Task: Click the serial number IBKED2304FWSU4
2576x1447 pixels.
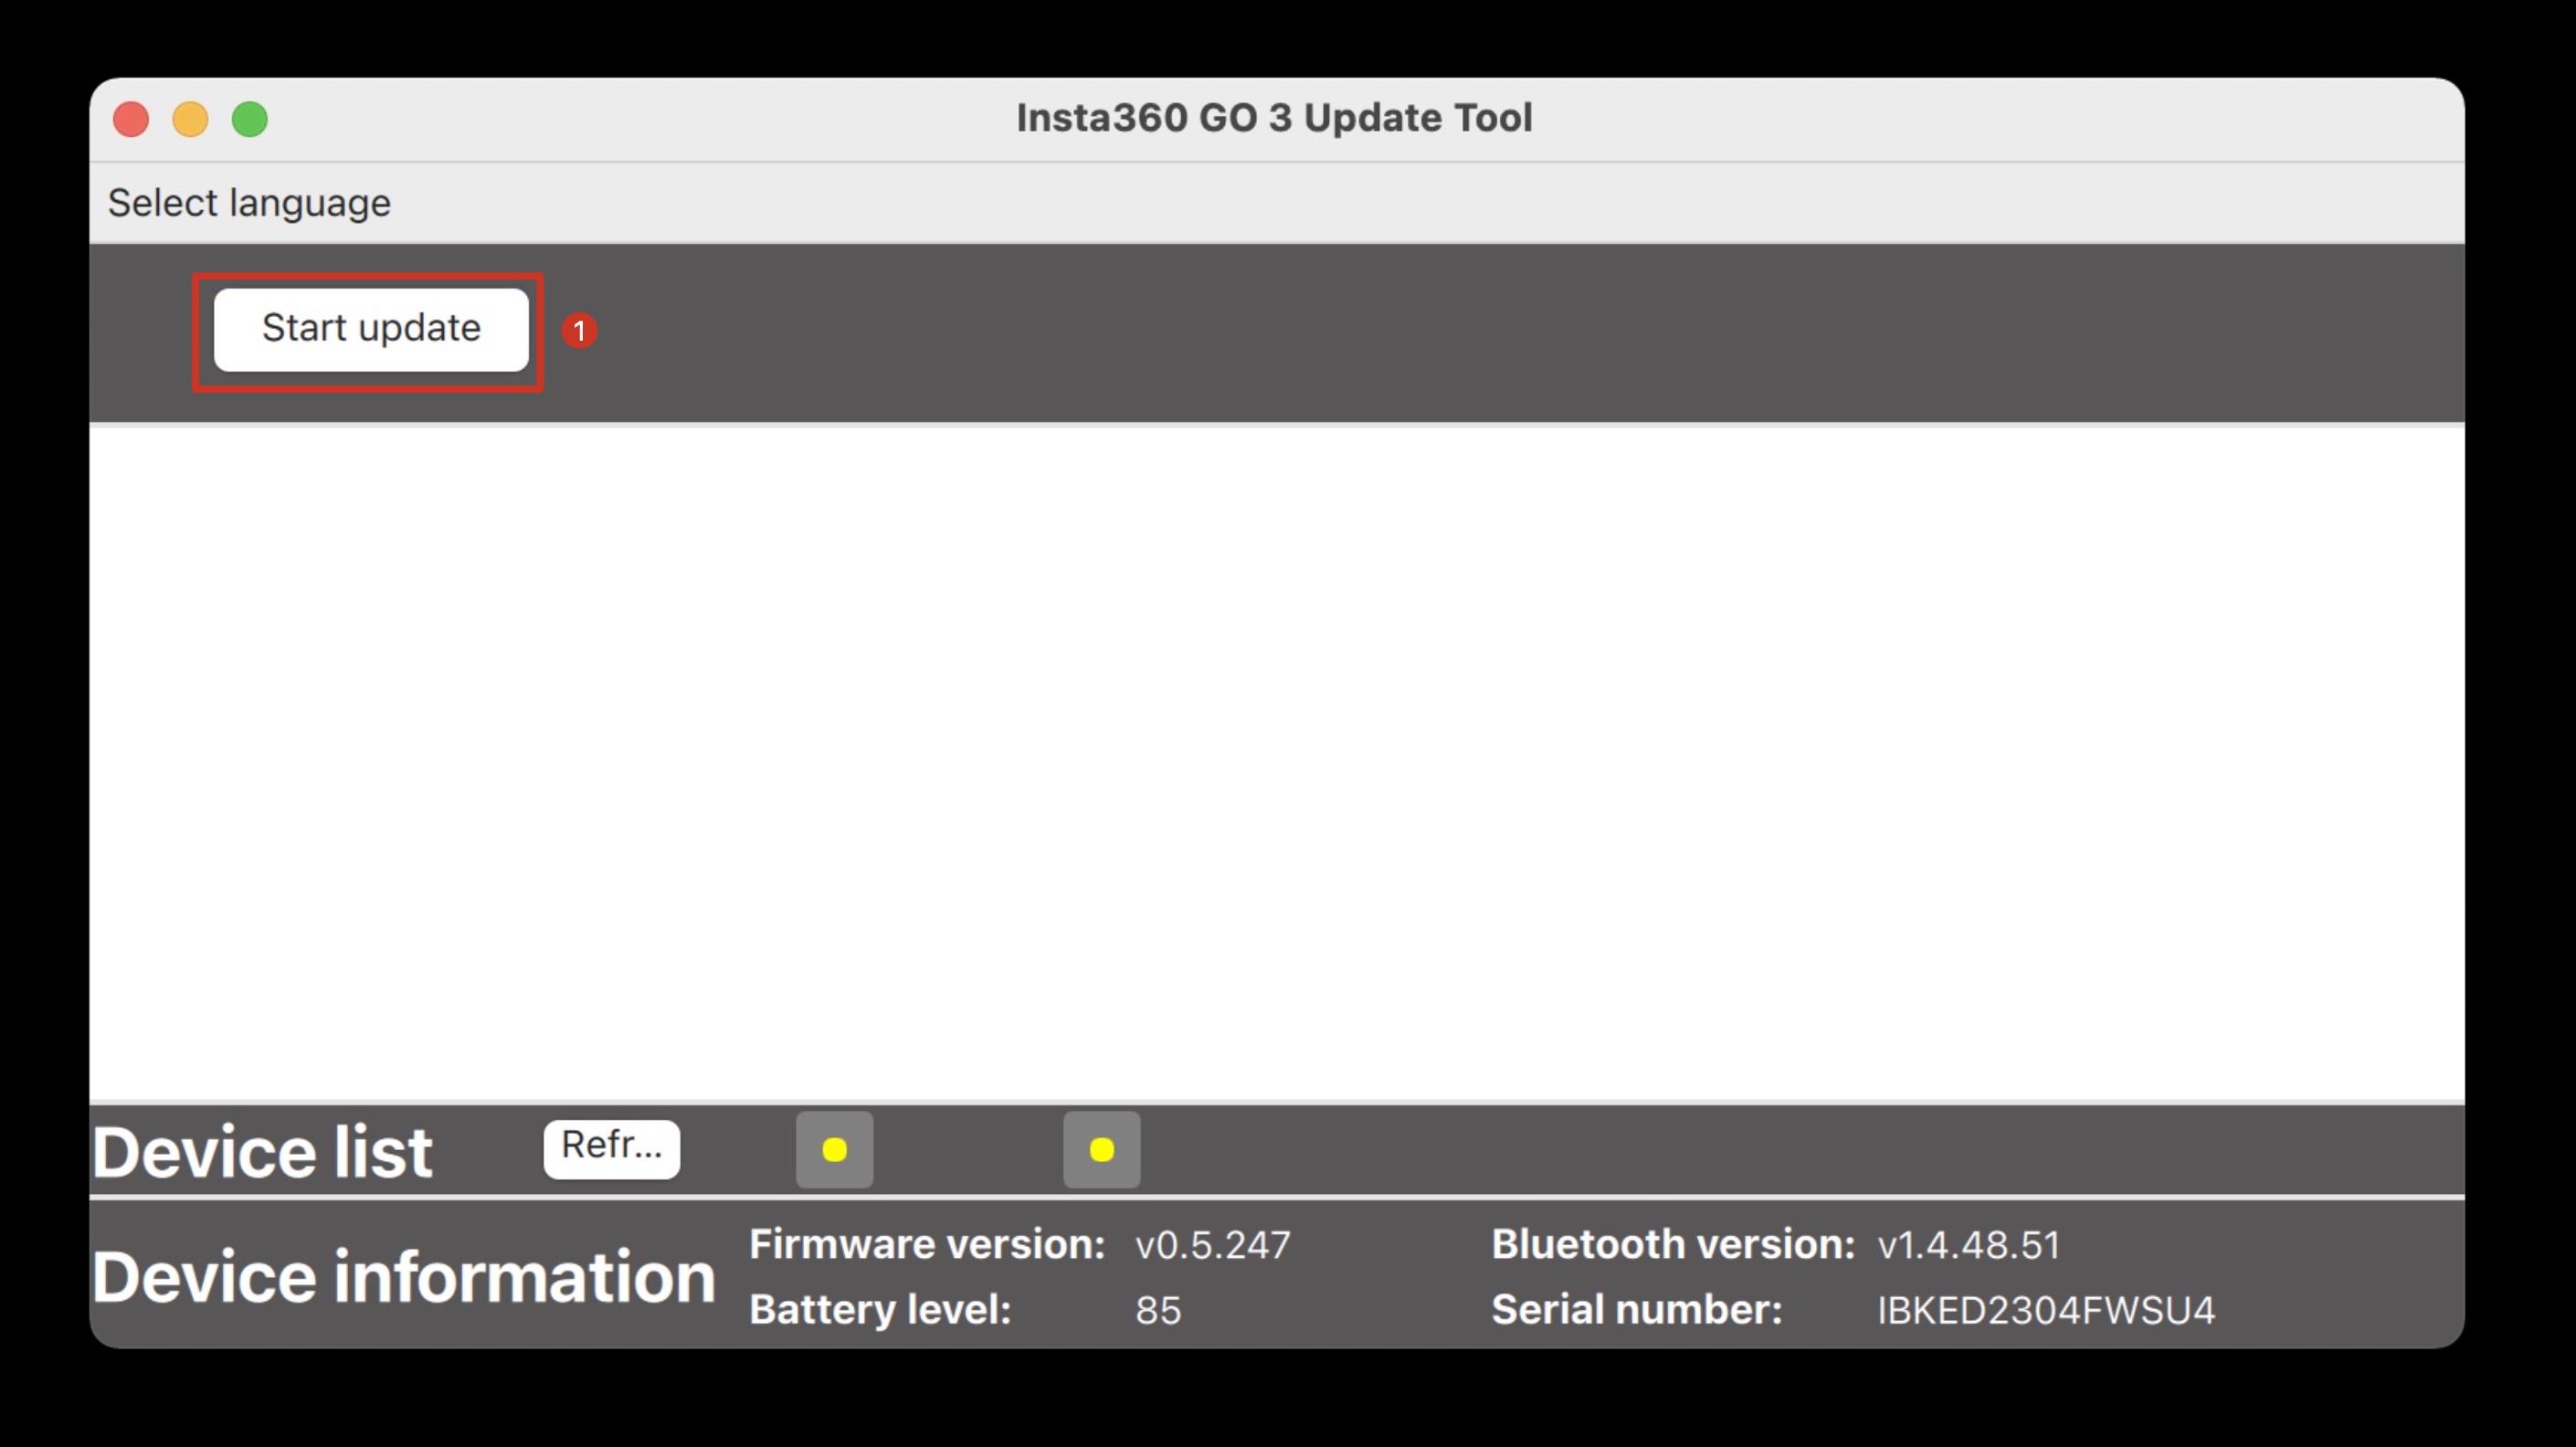Action: (x=2045, y=1310)
